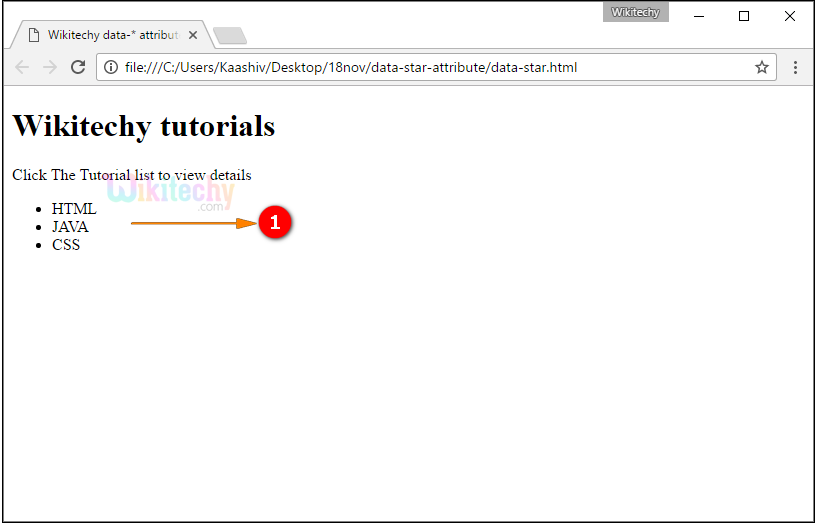Click the 'Click The Tutorial list' paragraph
This screenshot has height=523, width=815.
[x=132, y=175]
